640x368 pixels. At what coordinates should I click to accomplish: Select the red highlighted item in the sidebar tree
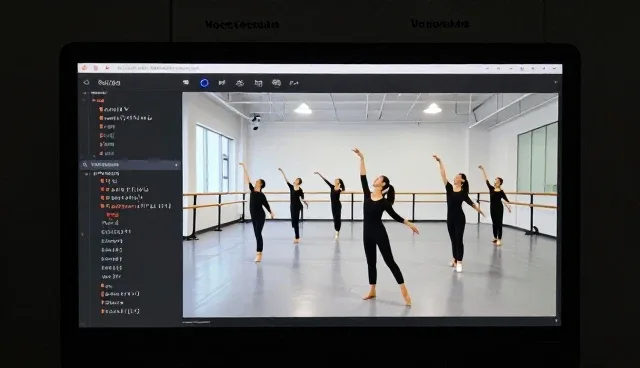[113, 215]
